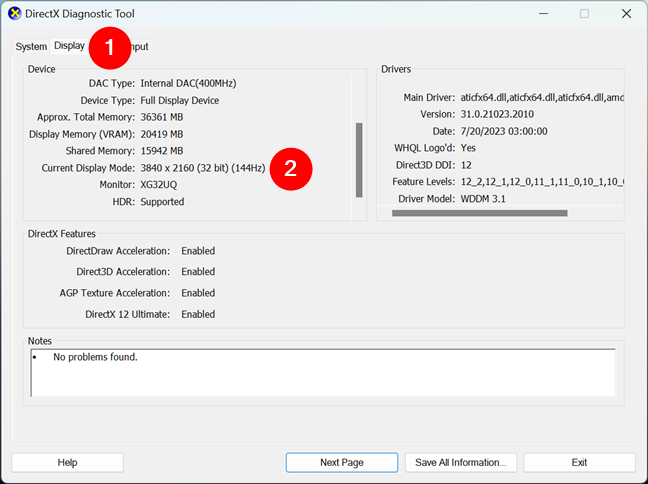This screenshot has width=648, height=484.
Task: Click DirectX 12 Ultimate Enabled value
Action: tap(198, 314)
